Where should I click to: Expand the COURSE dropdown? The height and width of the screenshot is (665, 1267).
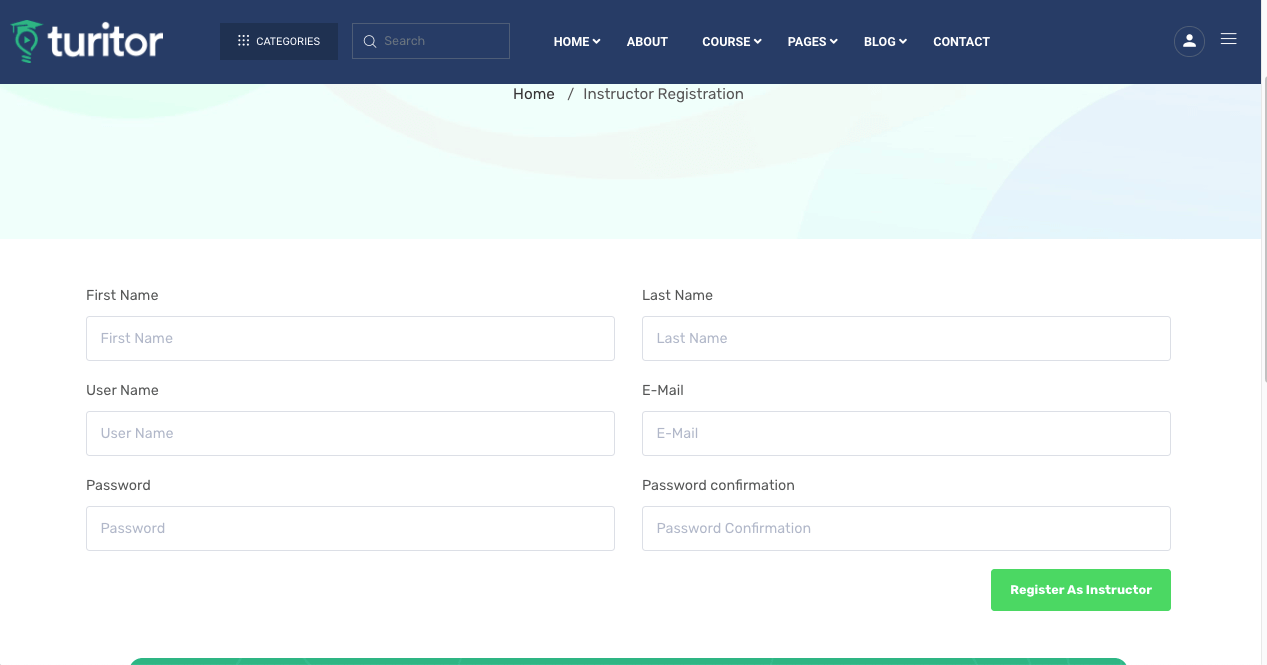[x=731, y=42]
